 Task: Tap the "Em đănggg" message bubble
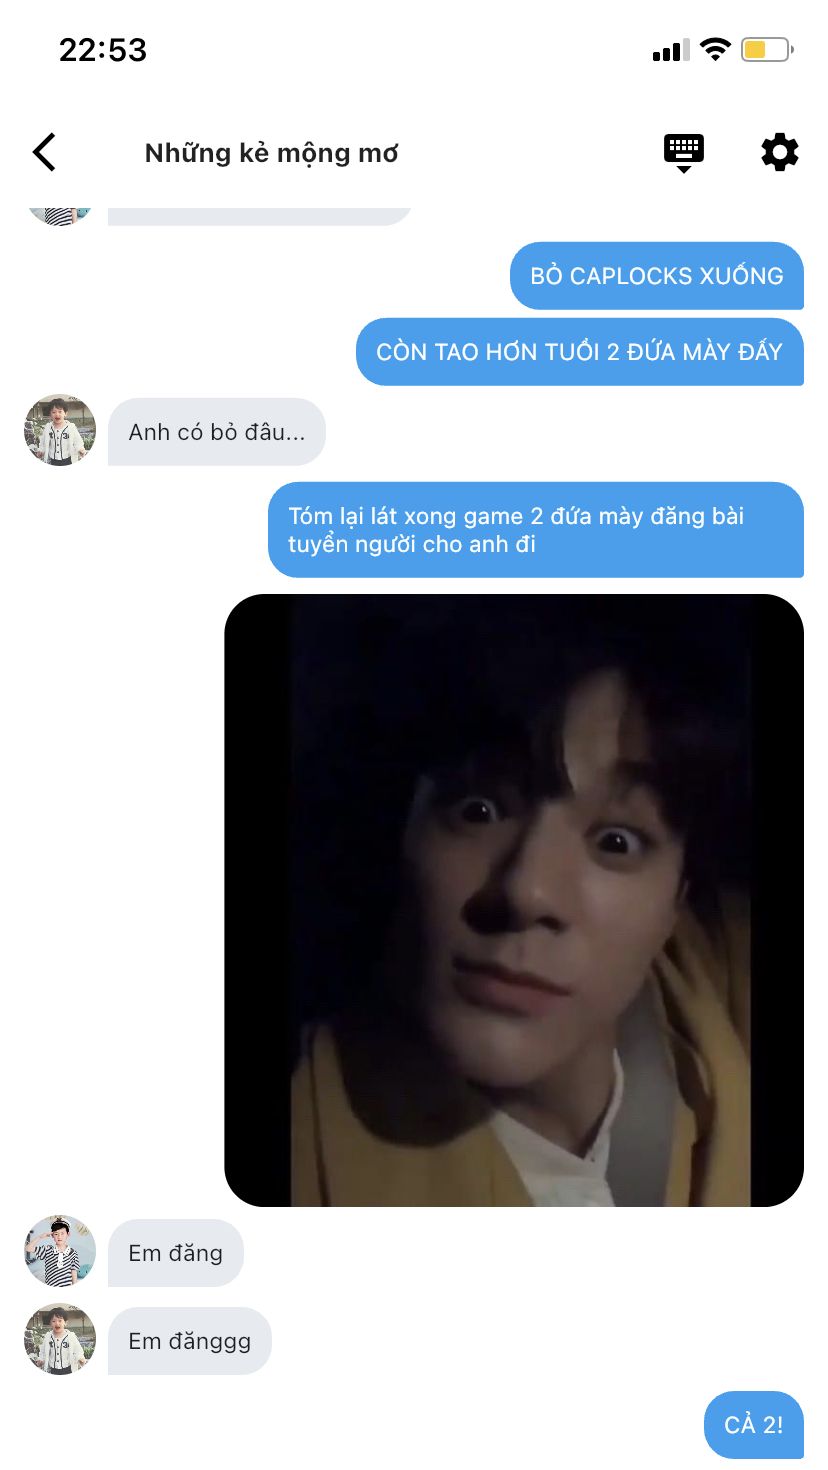(x=190, y=1341)
